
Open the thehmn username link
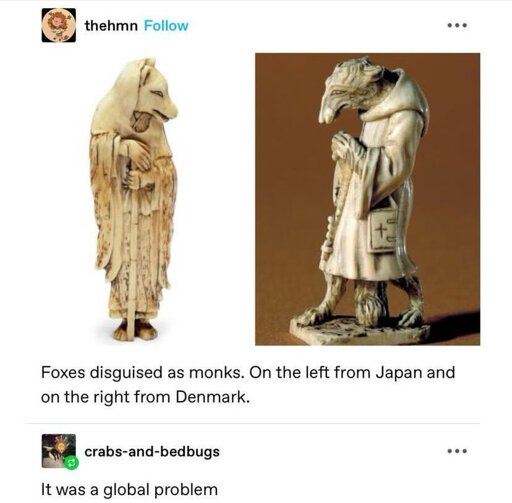tap(111, 26)
